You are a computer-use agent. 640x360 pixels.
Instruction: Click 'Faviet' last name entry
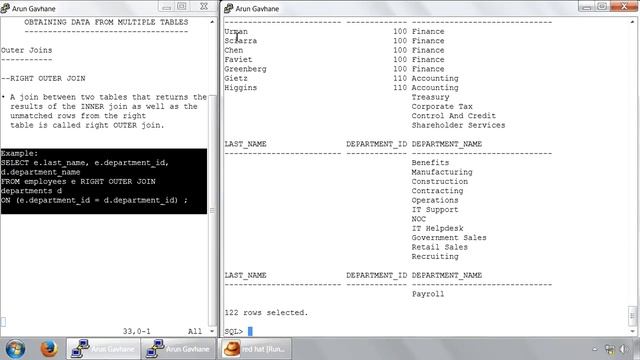coord(238,59)
